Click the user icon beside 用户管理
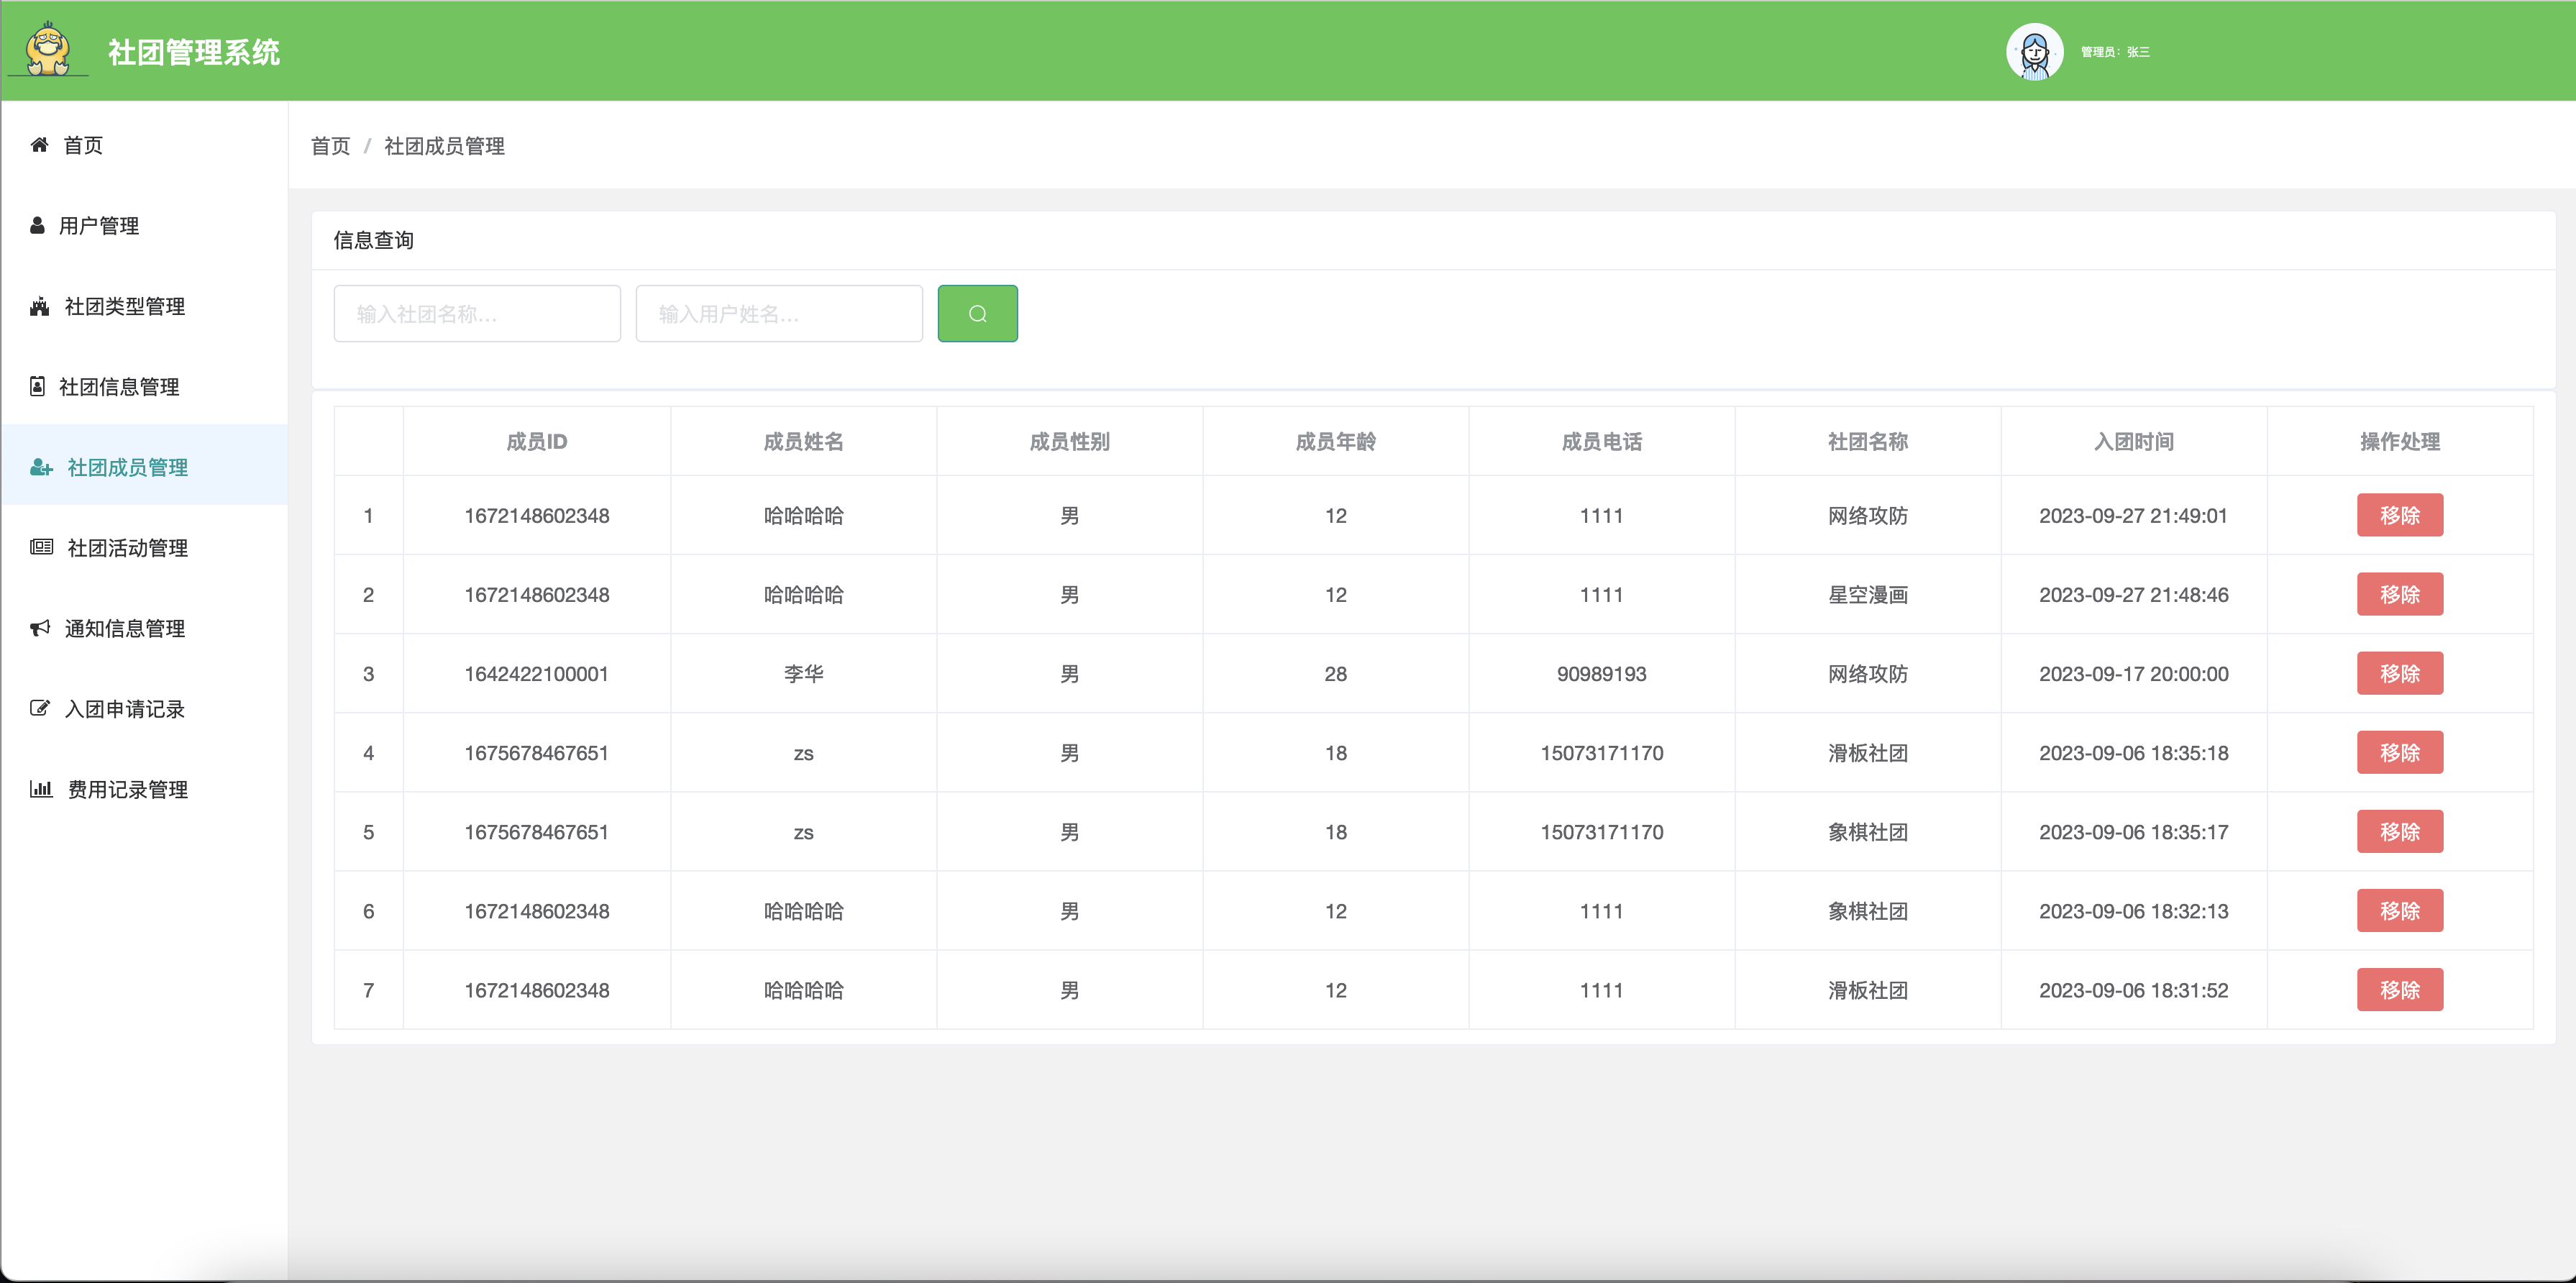Viewport: 2576px width, 1283px height. (x=37, y=225)
